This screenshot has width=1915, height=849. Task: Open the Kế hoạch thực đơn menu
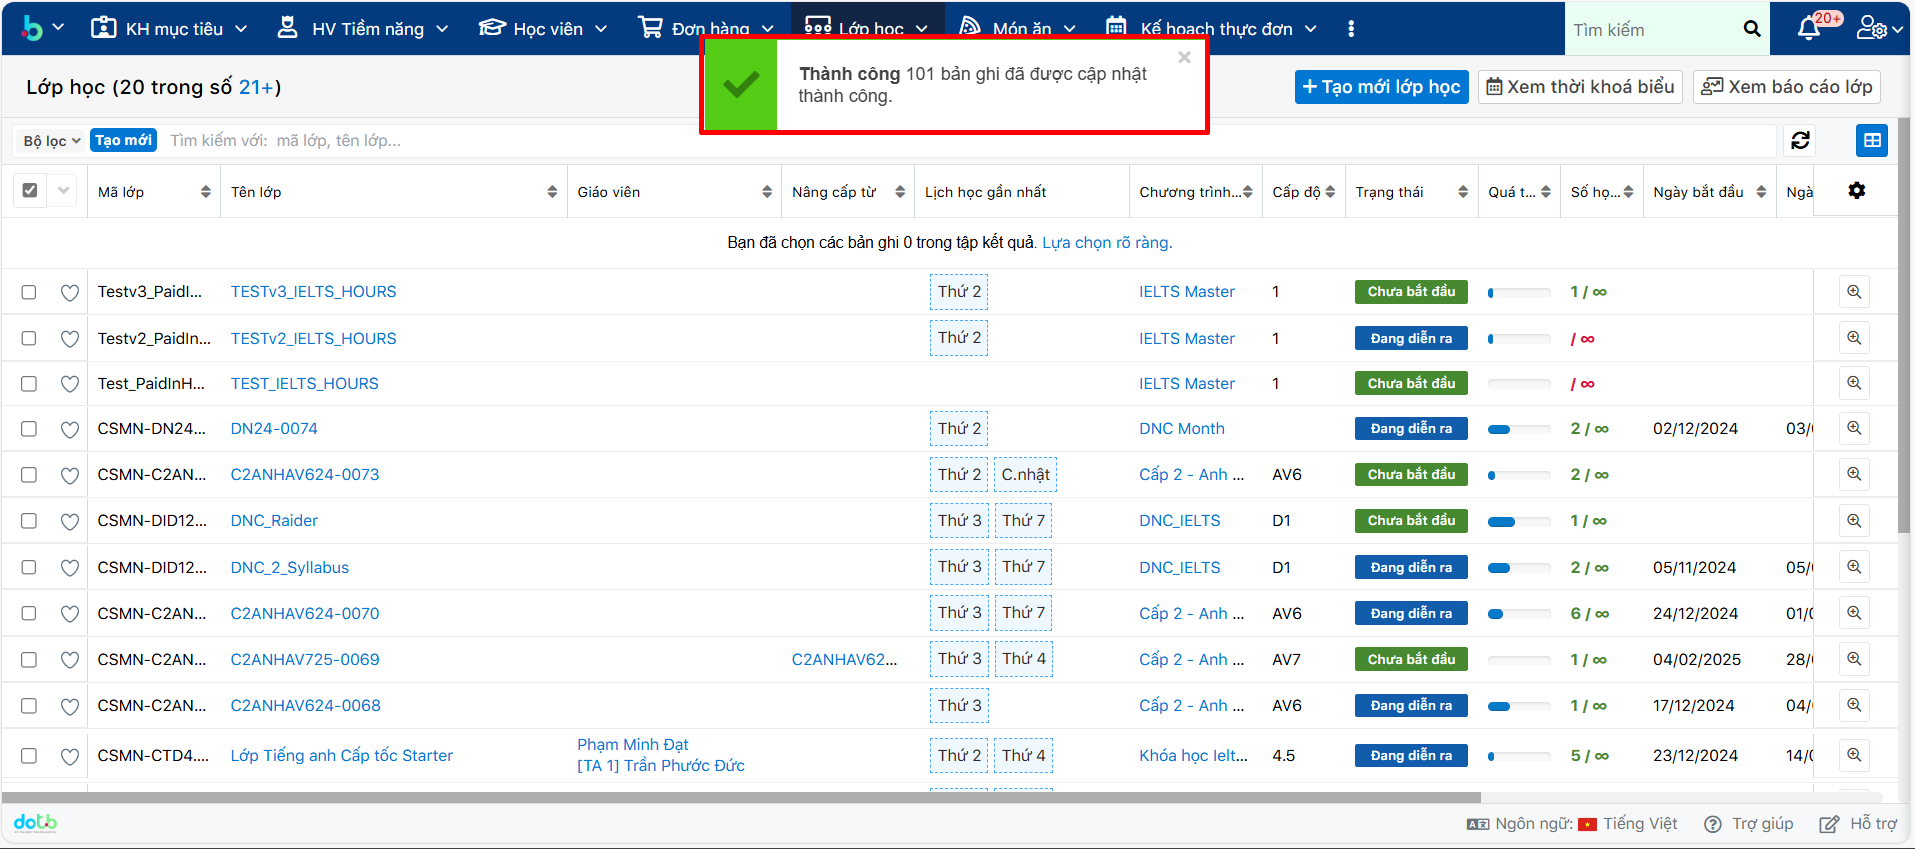pos(1212,29)
